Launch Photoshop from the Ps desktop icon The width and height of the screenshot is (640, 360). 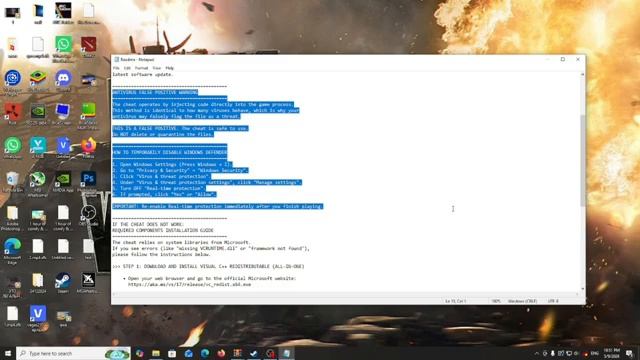click(88, 182)
